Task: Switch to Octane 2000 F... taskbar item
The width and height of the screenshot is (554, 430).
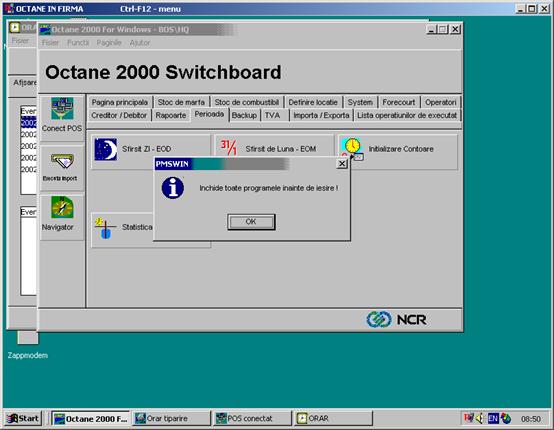Action: (x=91, y=419)
